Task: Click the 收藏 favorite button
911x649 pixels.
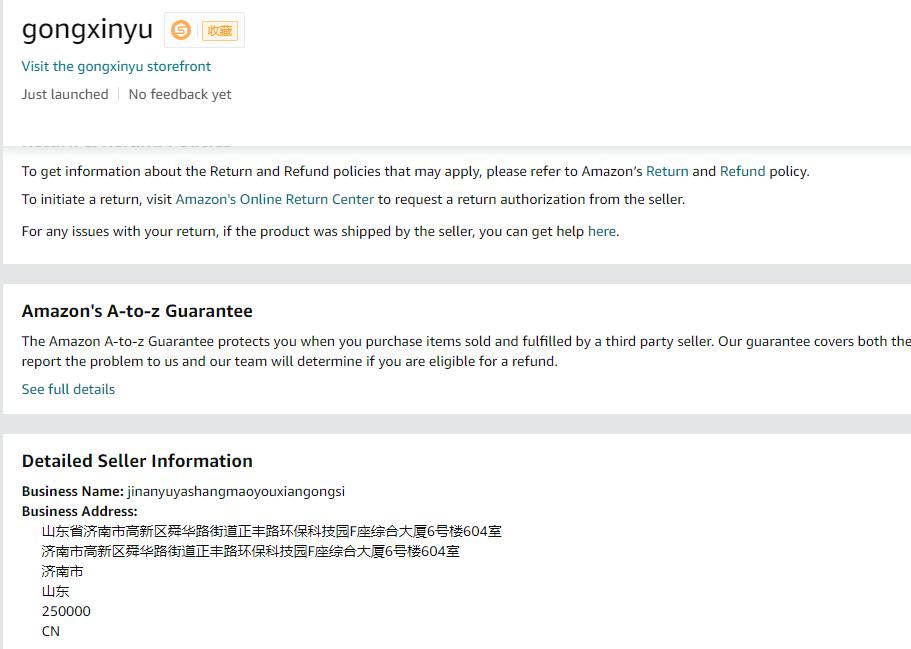Action: (x=219, y=31)
